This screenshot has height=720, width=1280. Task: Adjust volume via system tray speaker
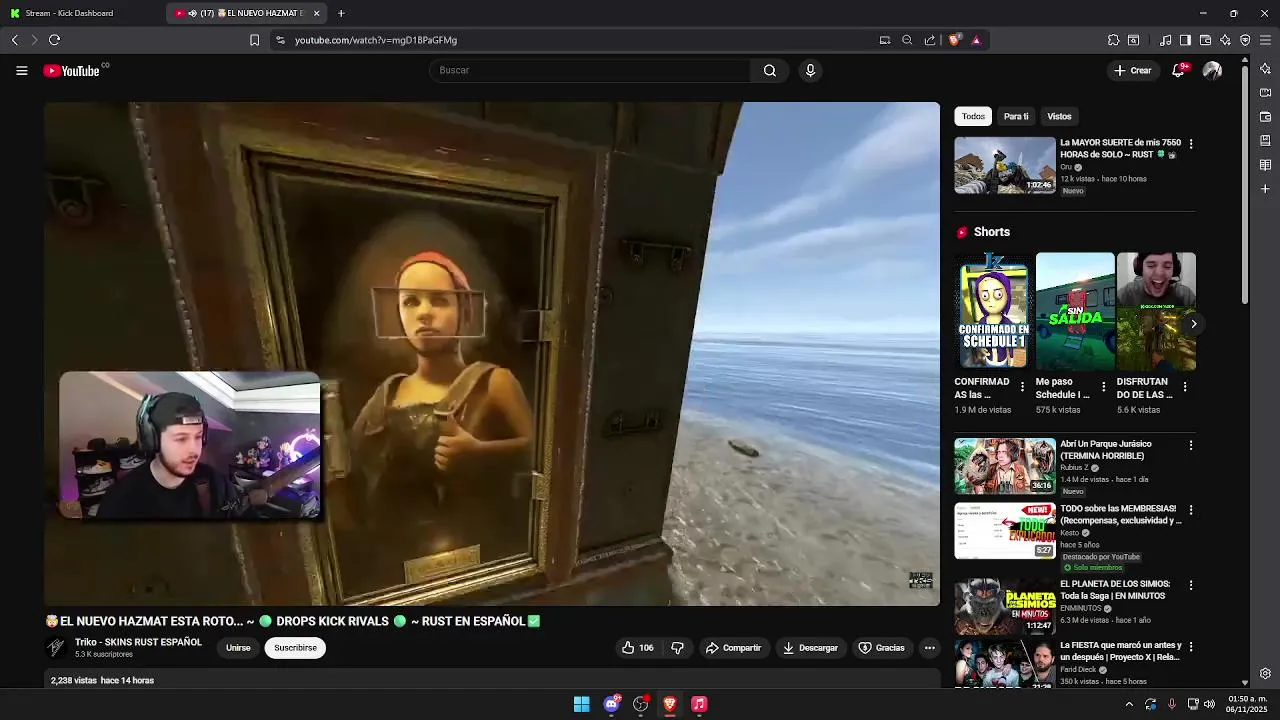coord(1209,704)
